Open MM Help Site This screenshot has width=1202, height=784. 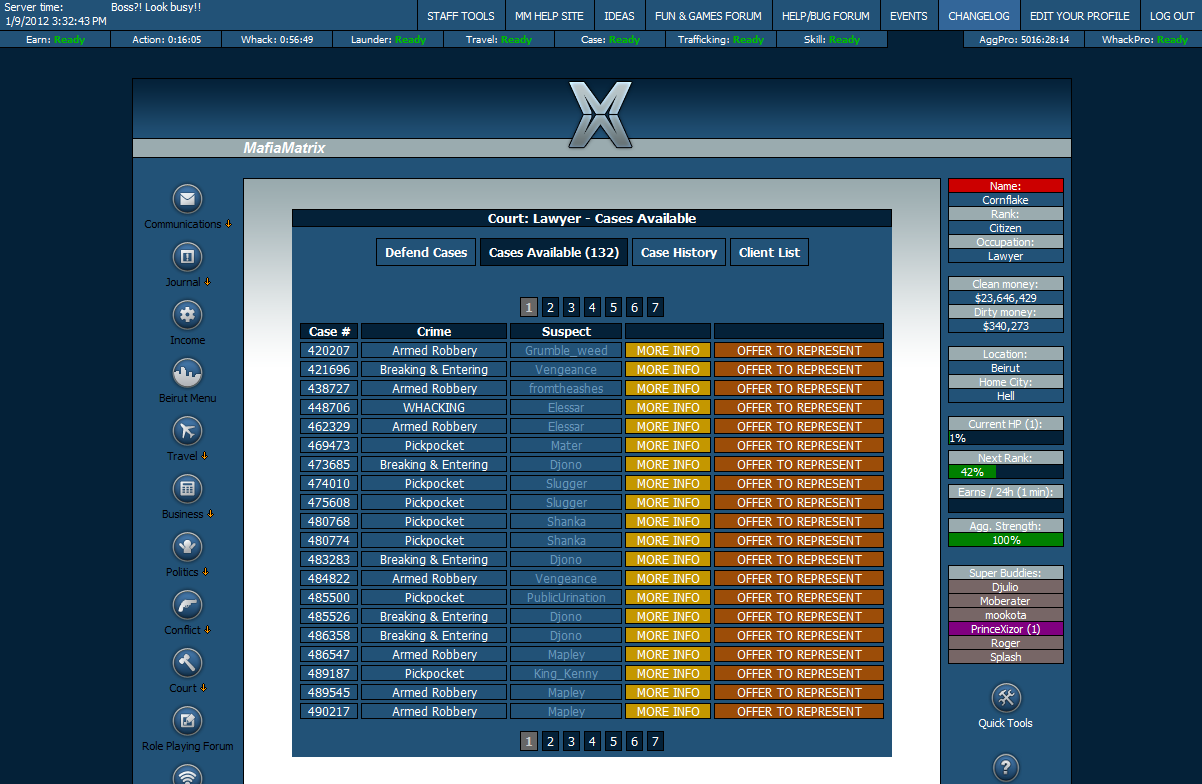[549, 15]
